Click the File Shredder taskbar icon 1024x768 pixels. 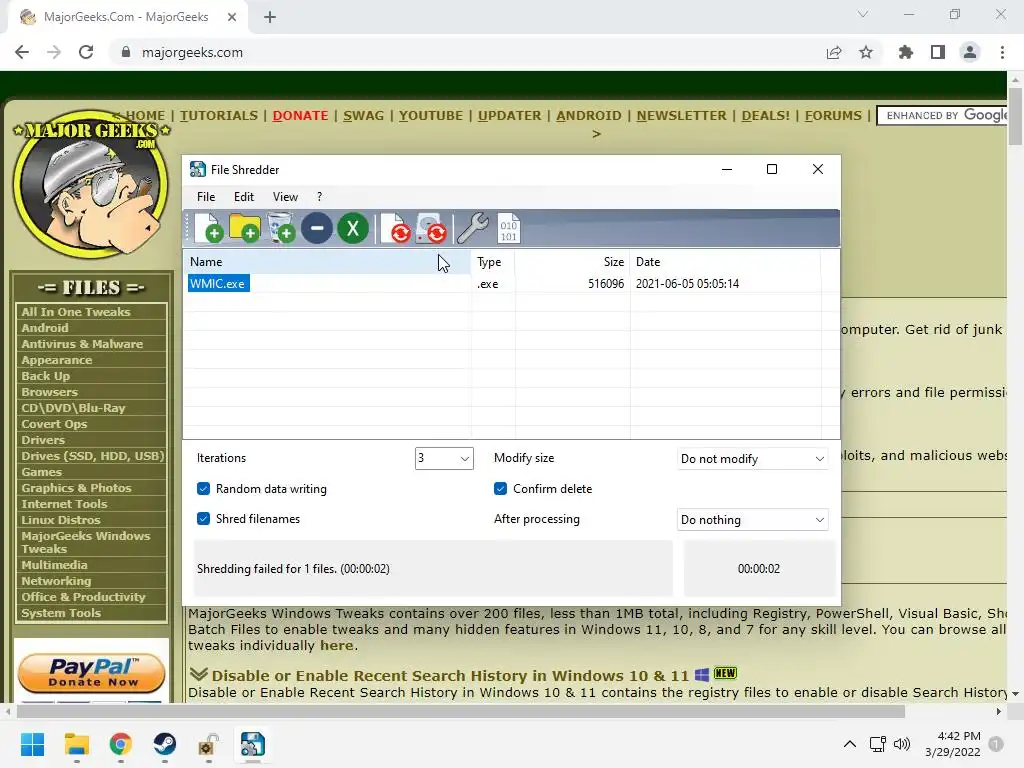(x=253, y=744)
